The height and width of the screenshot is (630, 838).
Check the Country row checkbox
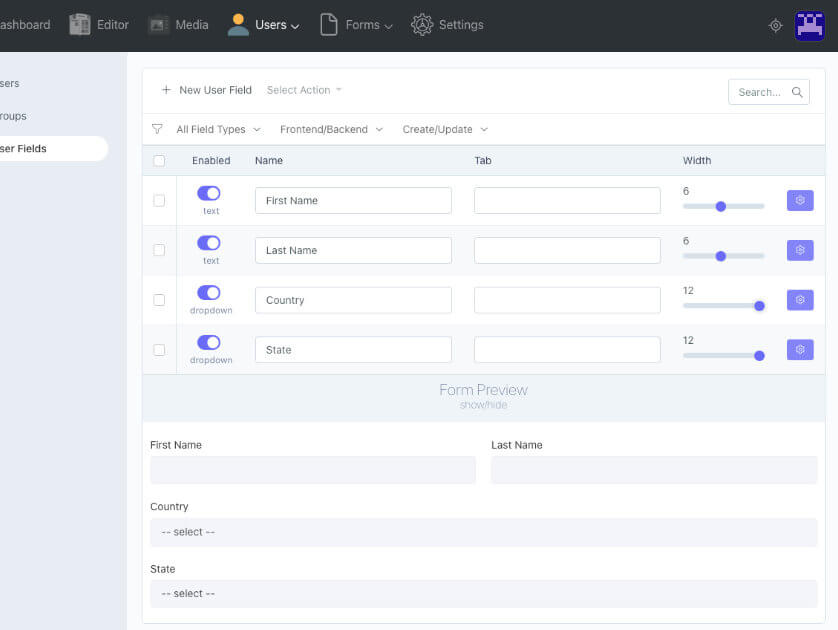tap(159, 300)
